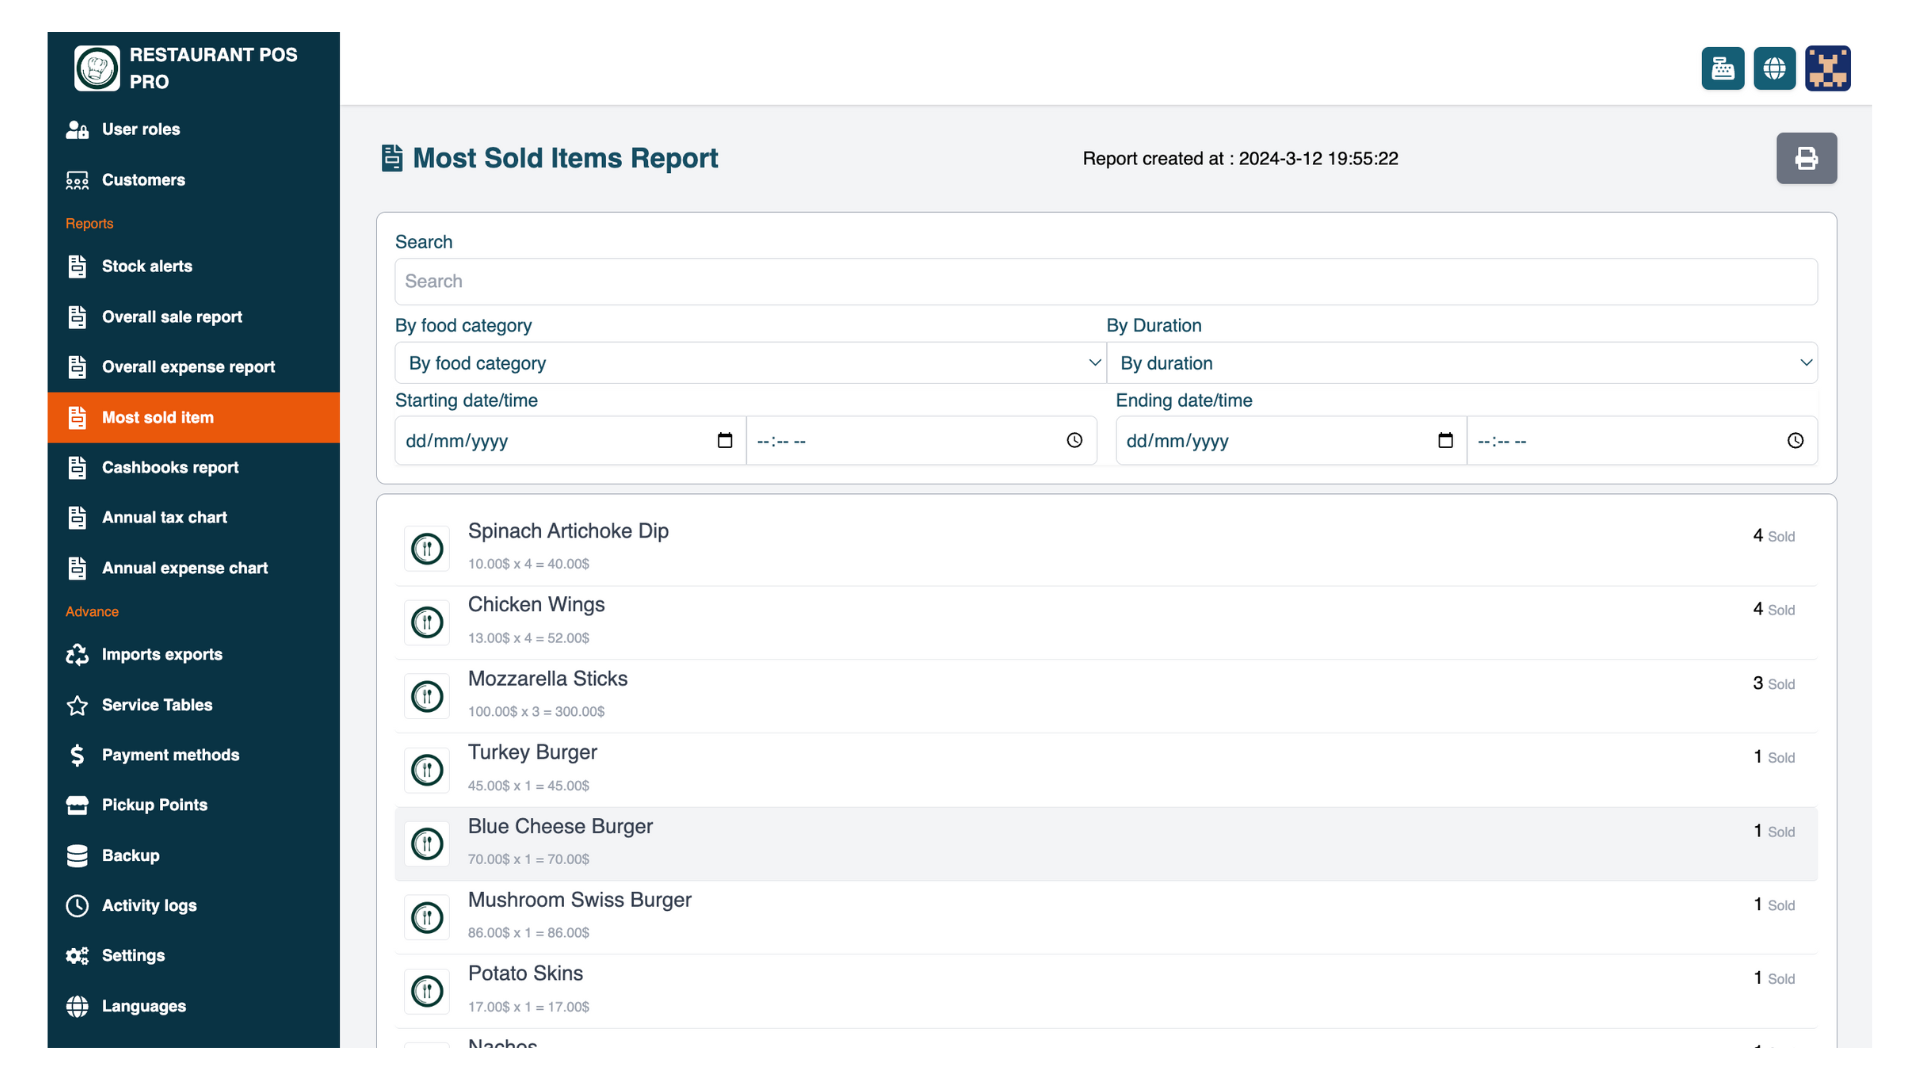Viewport: 1920px width, 1080px height.
Task: Select the Blue Cheese Burger row
Action: (1105, 843)
